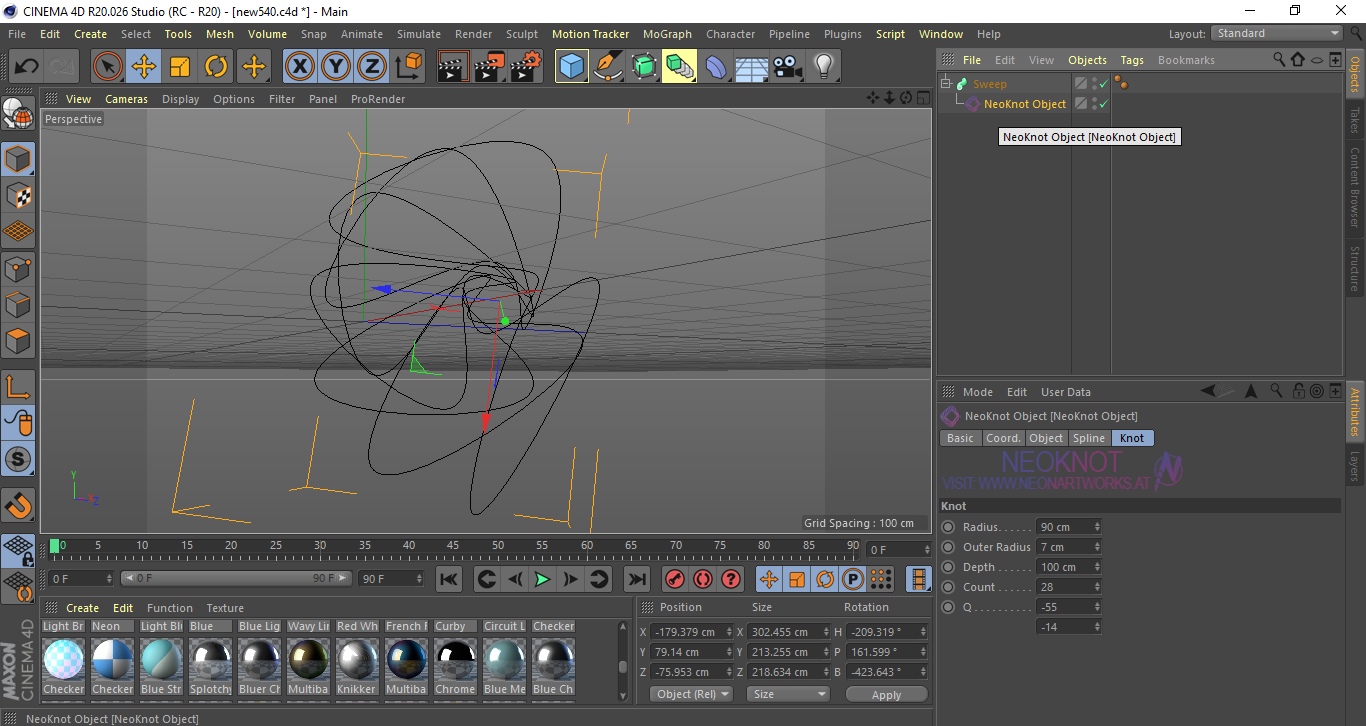This screenshot has width=1366, height=726.
Task: Open viewport Cameras menu
Action: pyautogui.click(x=126, y=99)
